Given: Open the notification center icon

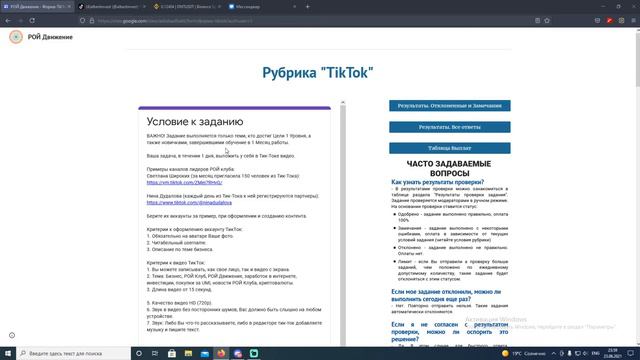Looking at the screenshot, I should 631,353.
